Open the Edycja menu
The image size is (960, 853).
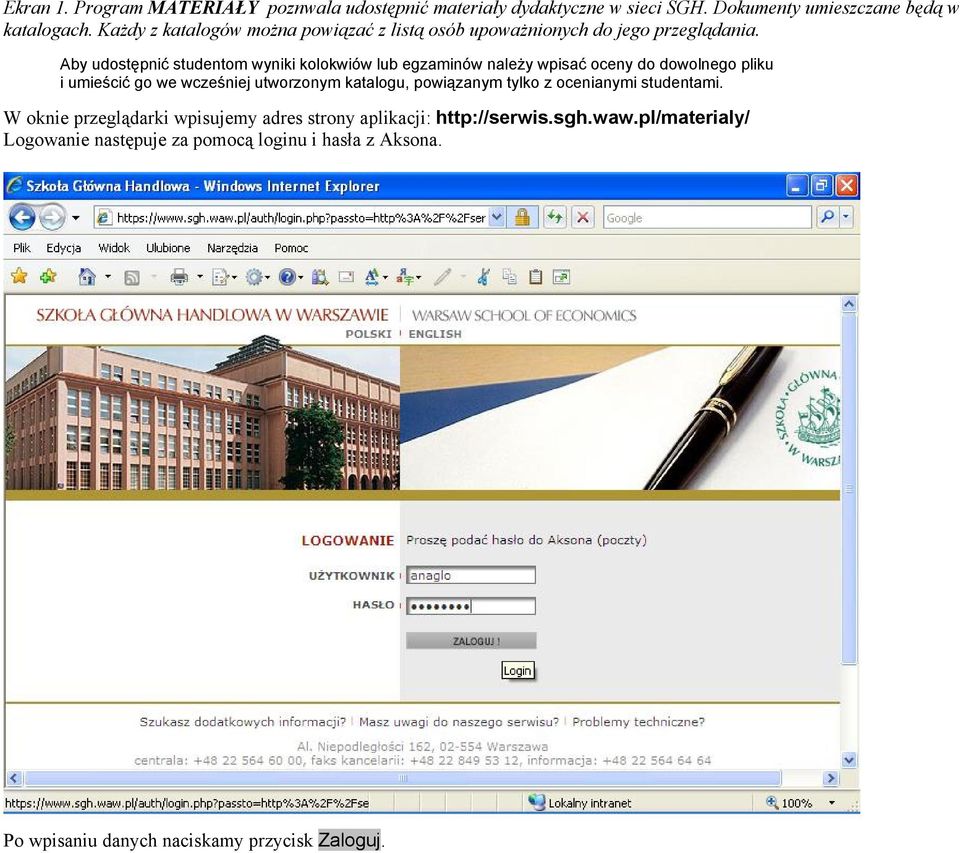click(64, 248)
